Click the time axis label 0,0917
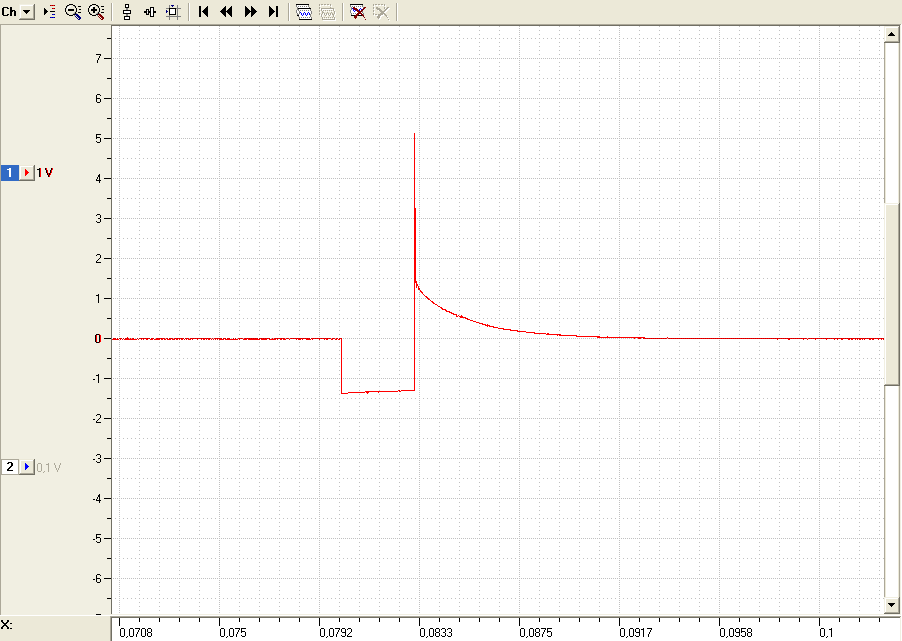Viewport: 902px width, 641px height. (x=636, y=633)
